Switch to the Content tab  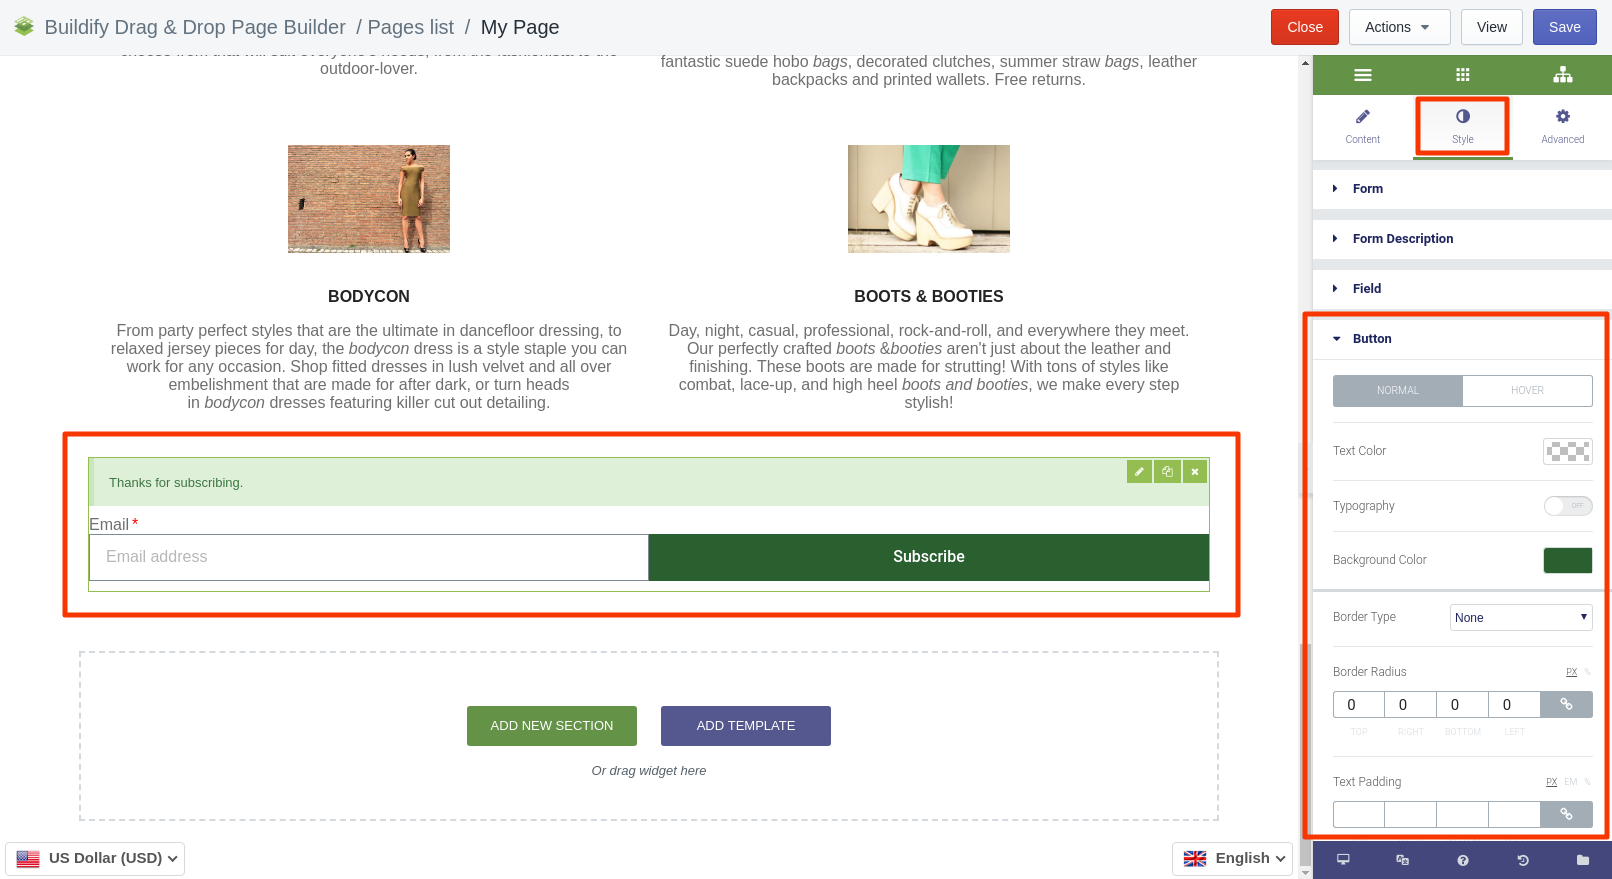point(1362,126)
